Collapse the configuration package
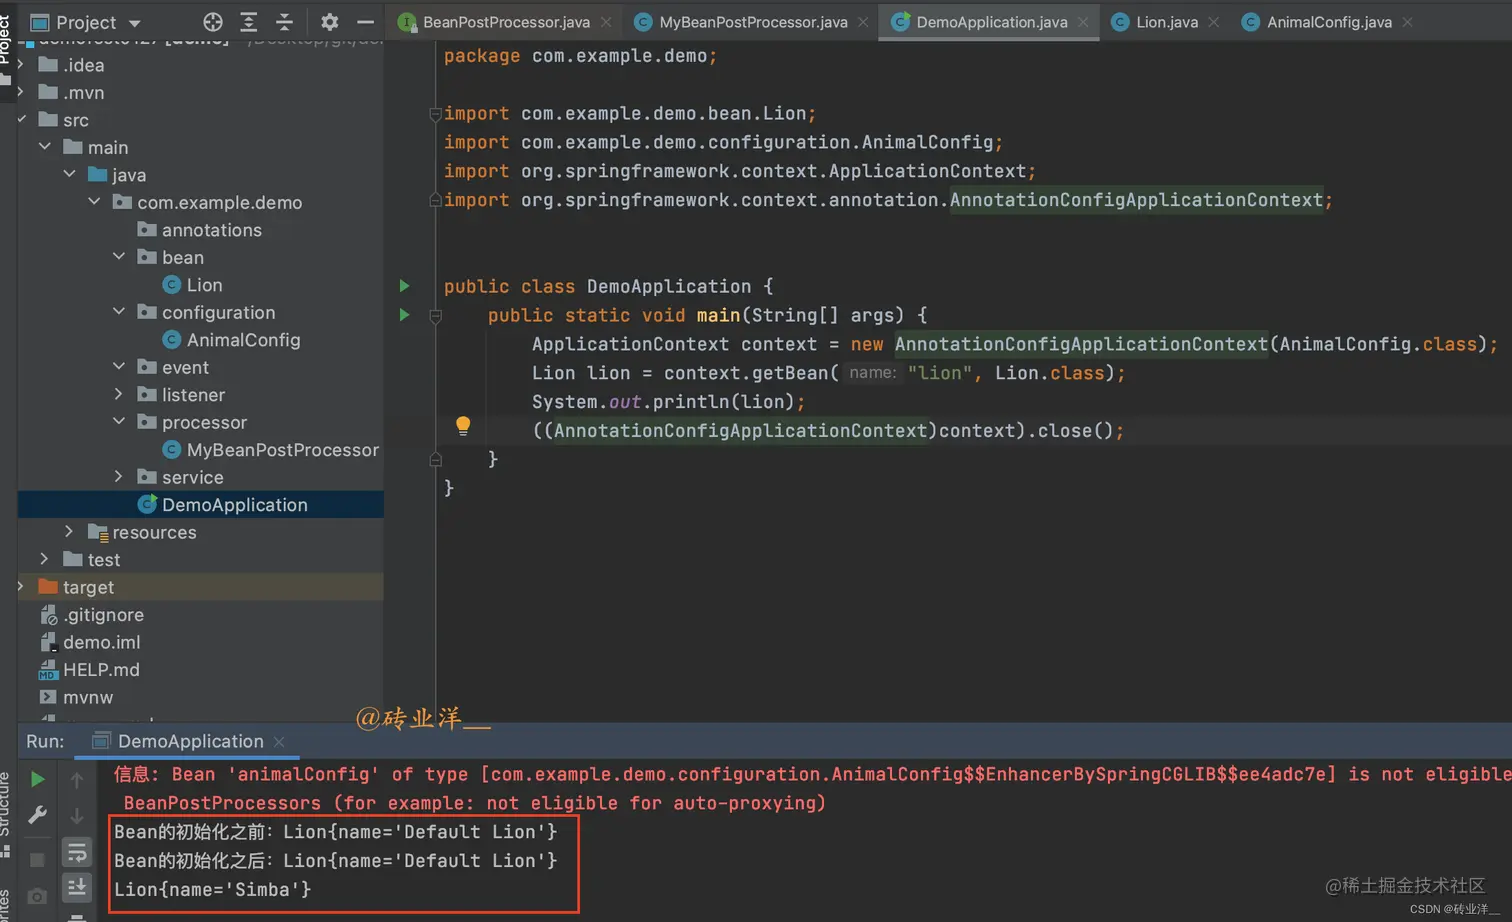 coord(119,312)
